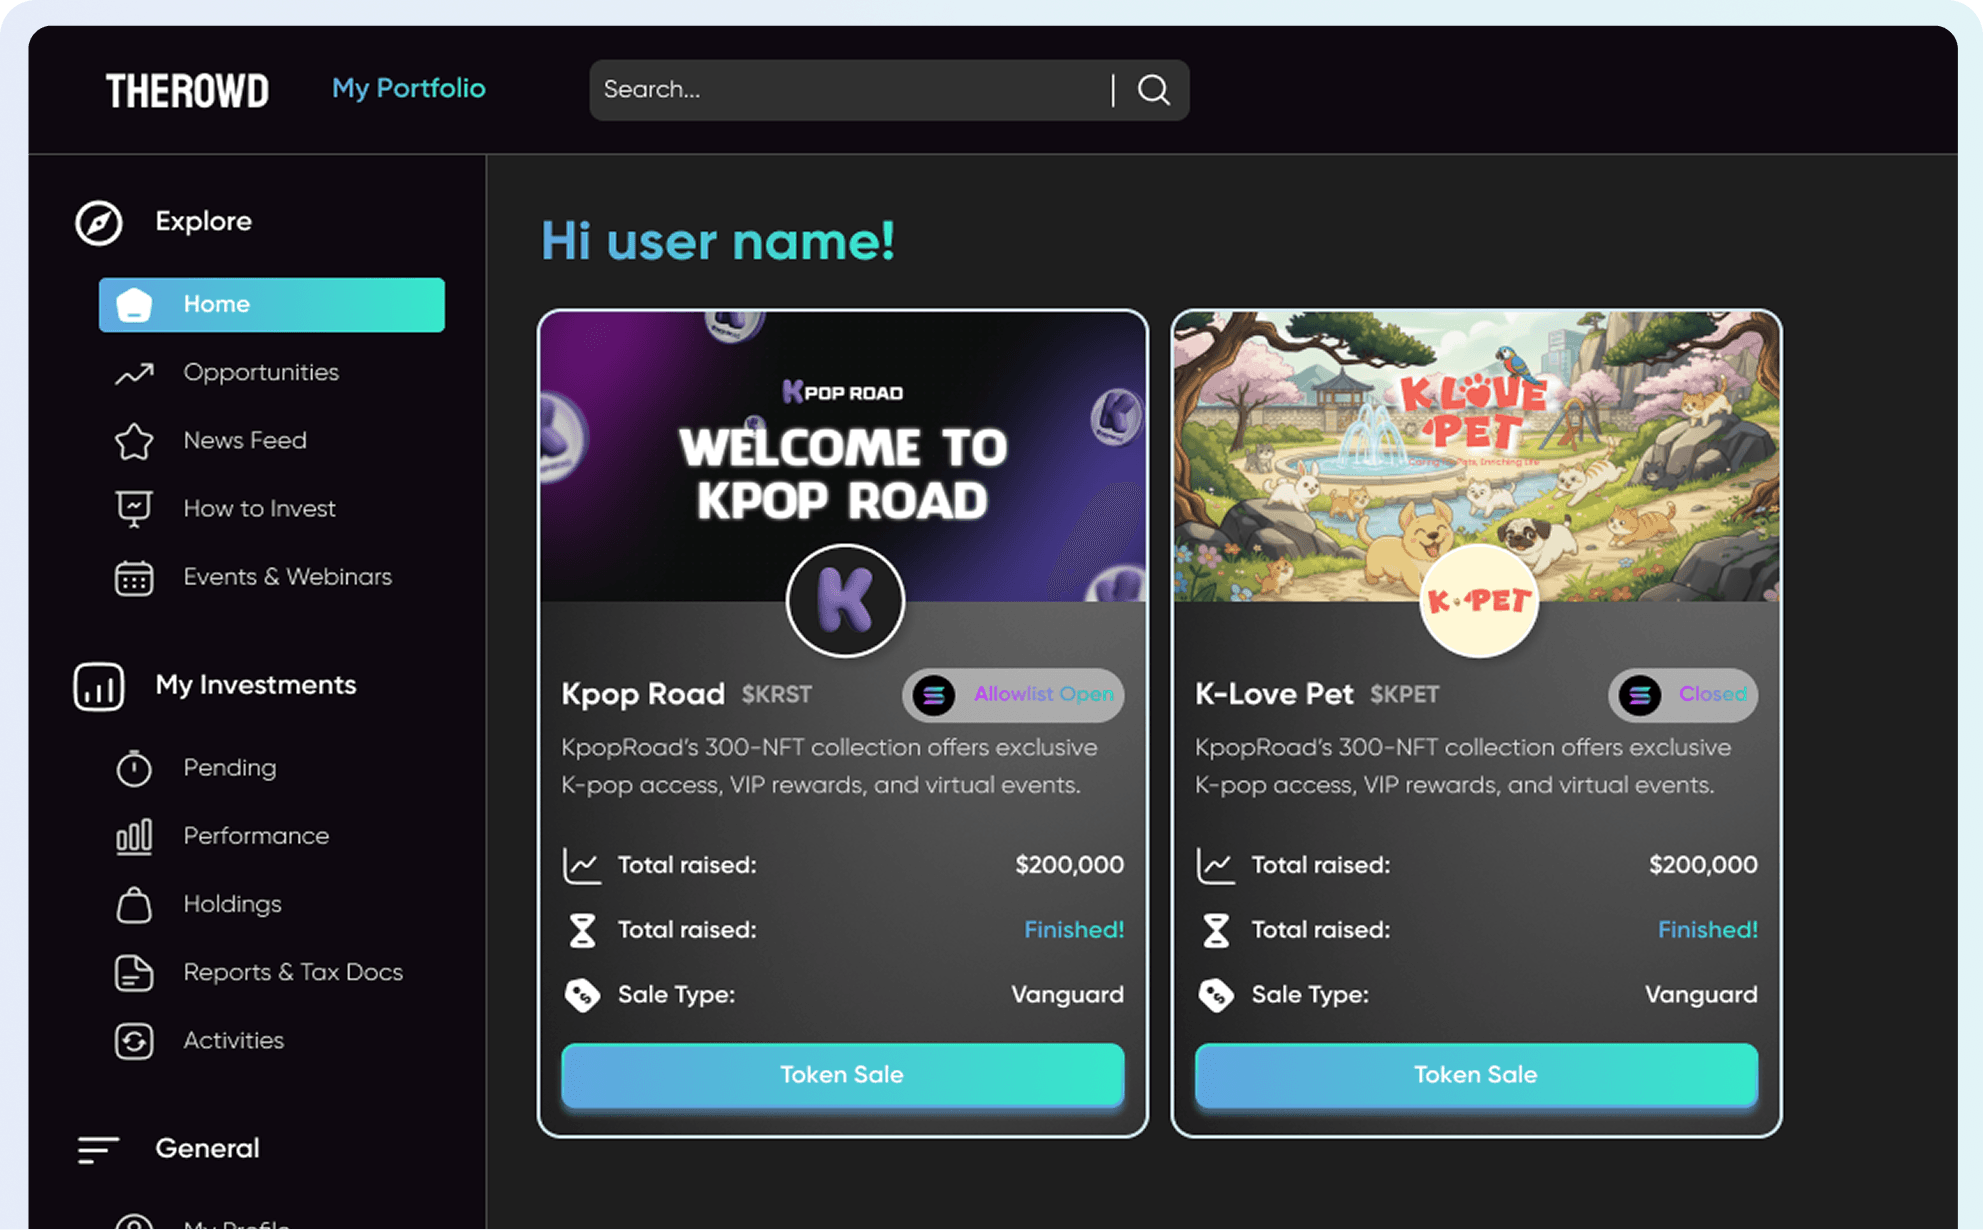Click the Reports & Tax Docs document icon
The height and width of the screenshot is (1230, 1983).
point(133,972)
